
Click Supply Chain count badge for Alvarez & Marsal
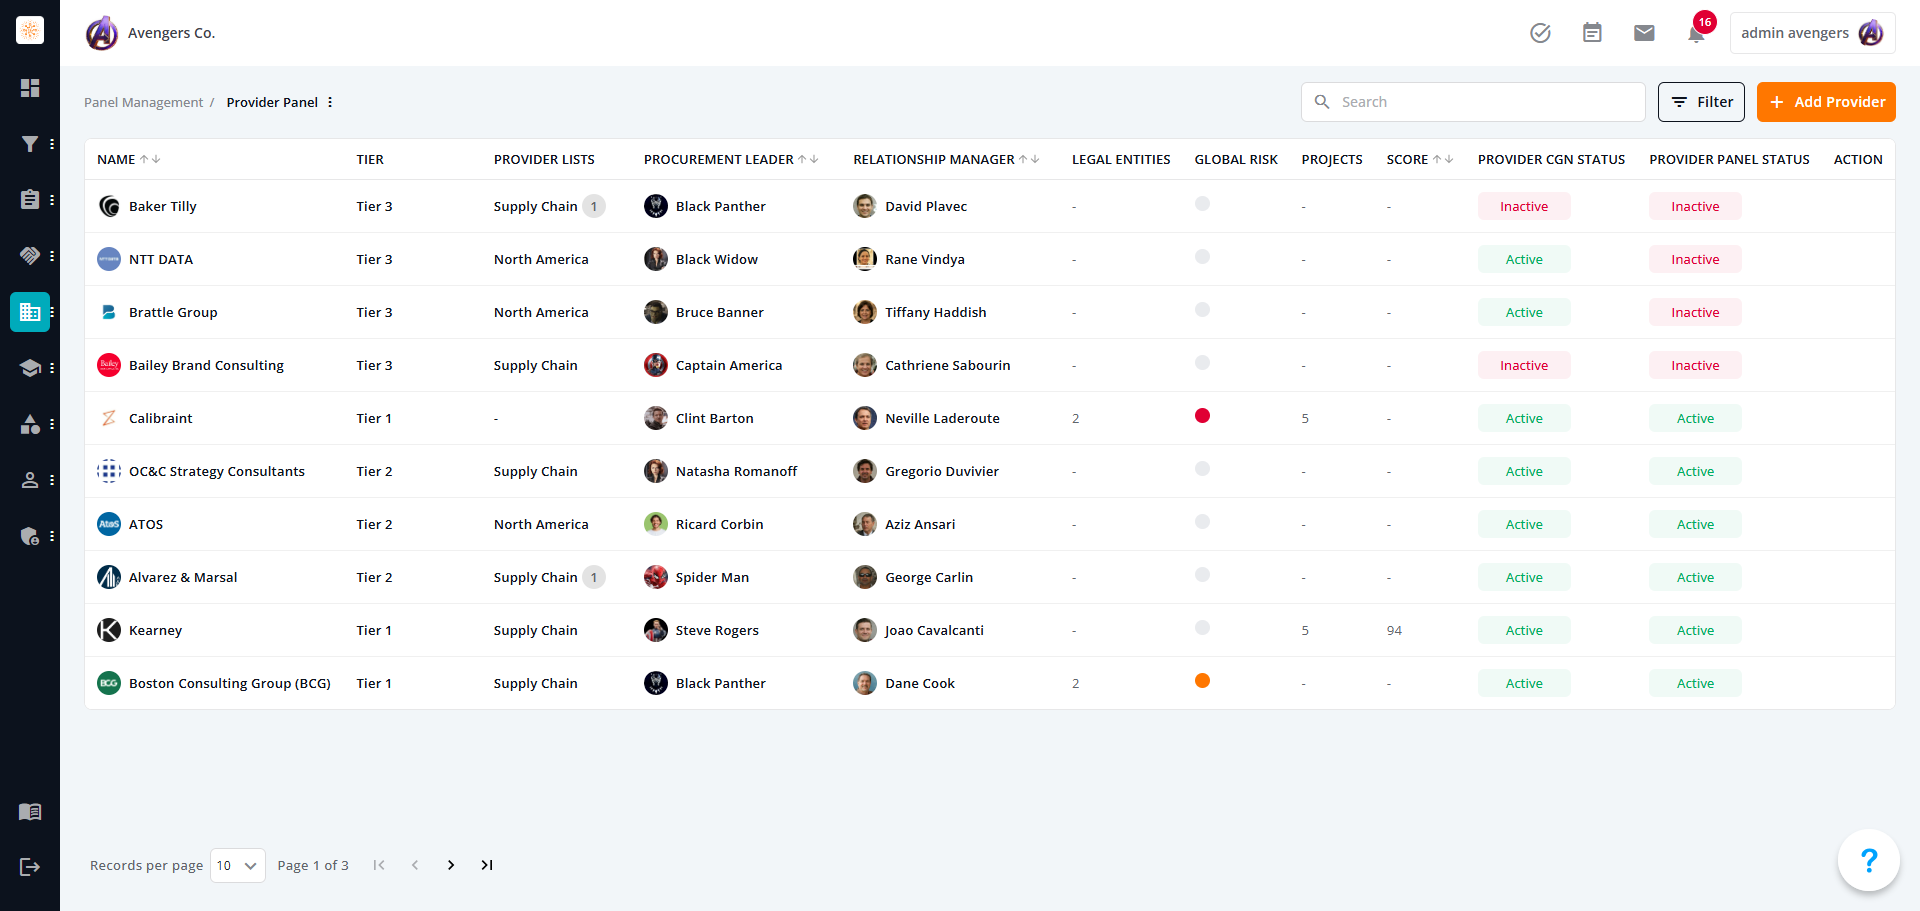[594, 577]
